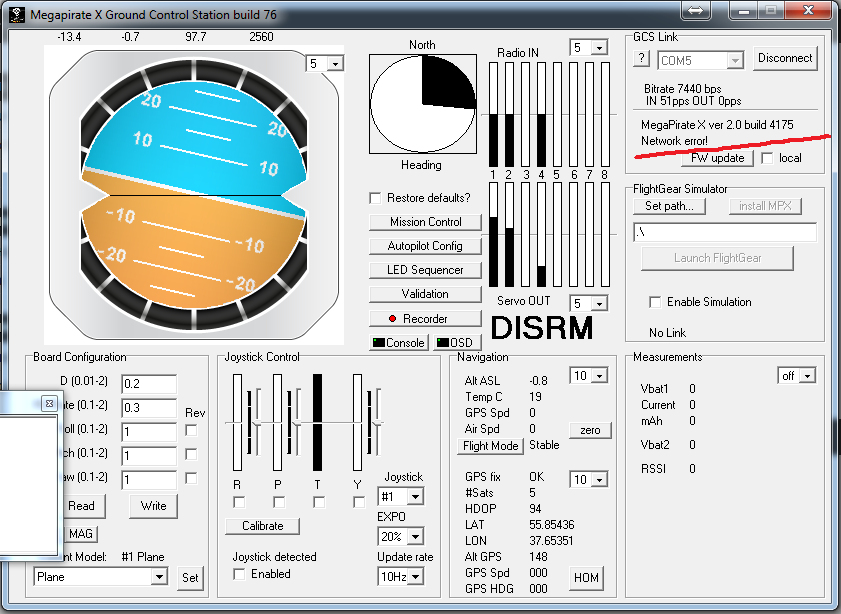Click the Roll (0.1-2) value field

point(149,432)
